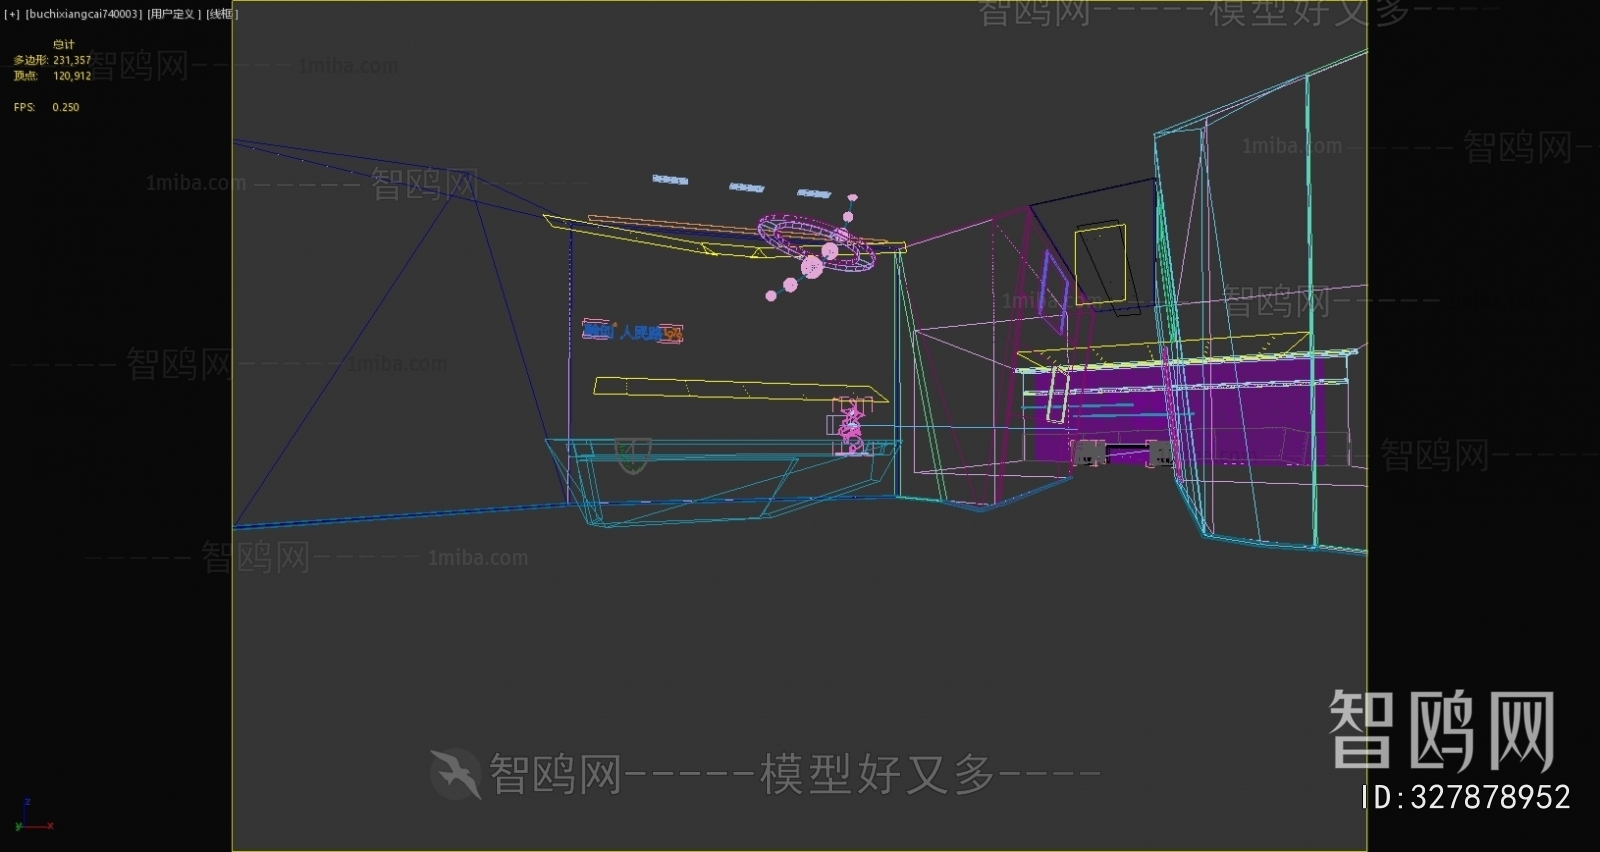Open the [+] viewport general menu
The image size is (1600, 852).
click(11, 14)
